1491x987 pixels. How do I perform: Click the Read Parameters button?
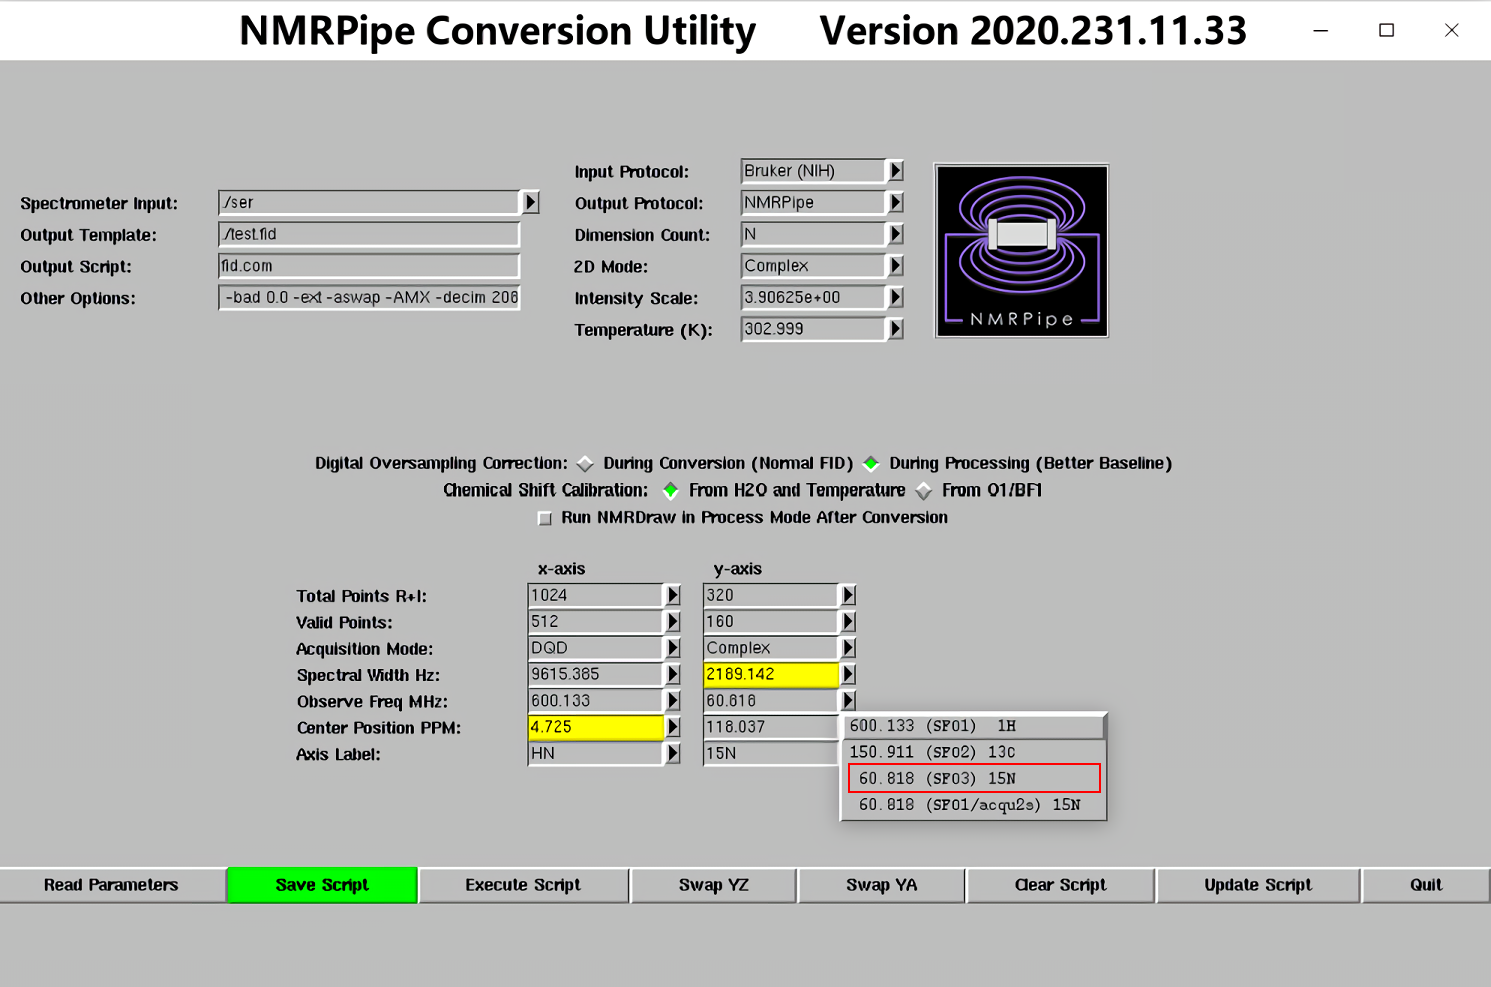[112, 885]
